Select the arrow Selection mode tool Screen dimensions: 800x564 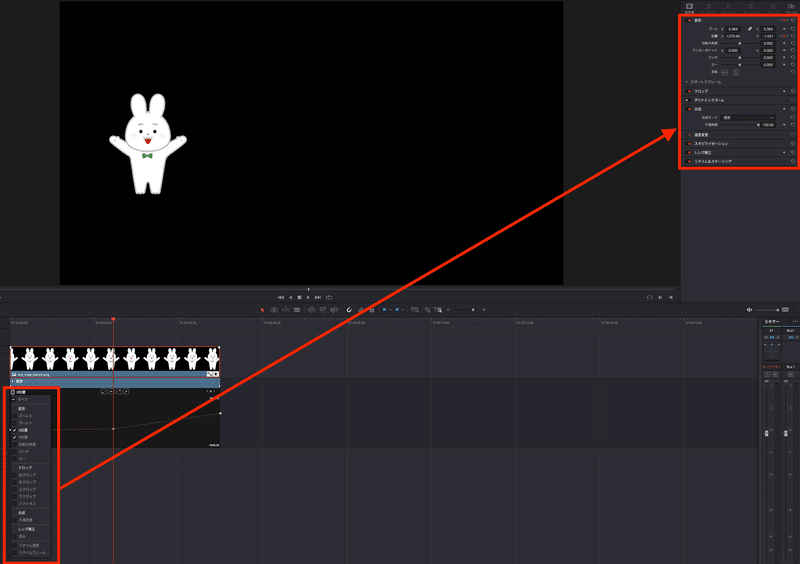pos(262,310)
